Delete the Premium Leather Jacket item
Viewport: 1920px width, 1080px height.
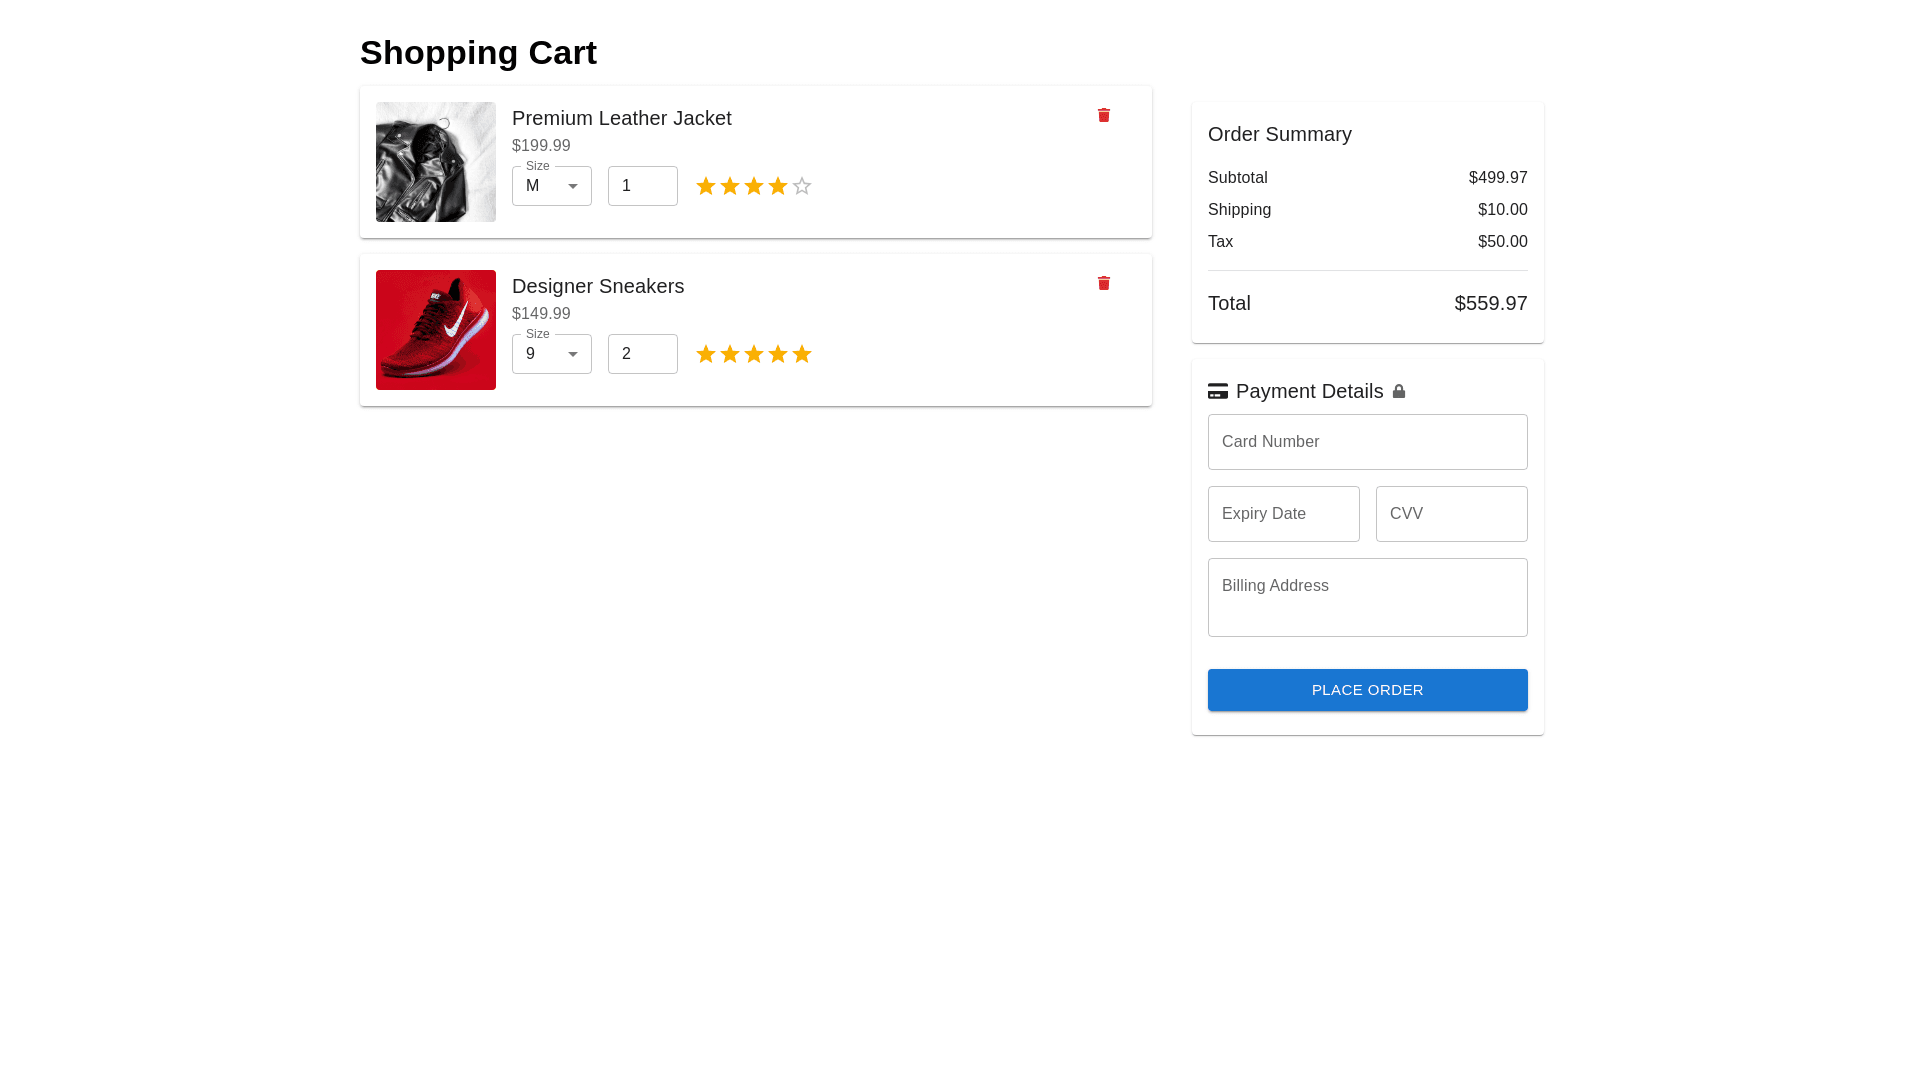tap(1104, 116)
